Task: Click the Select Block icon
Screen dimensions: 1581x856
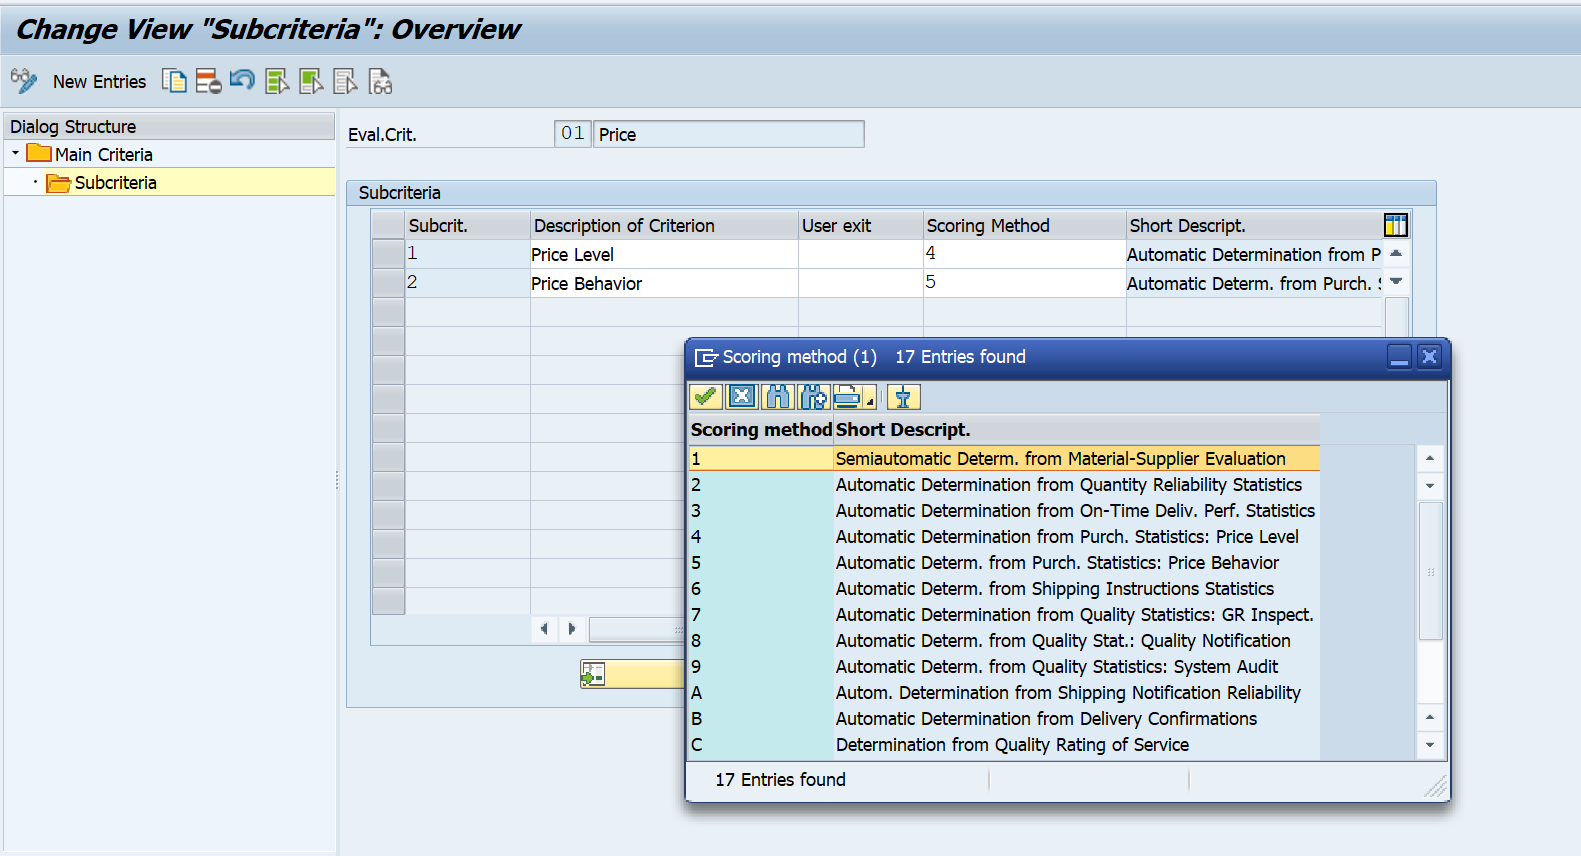Action: (x=311, y=81)
